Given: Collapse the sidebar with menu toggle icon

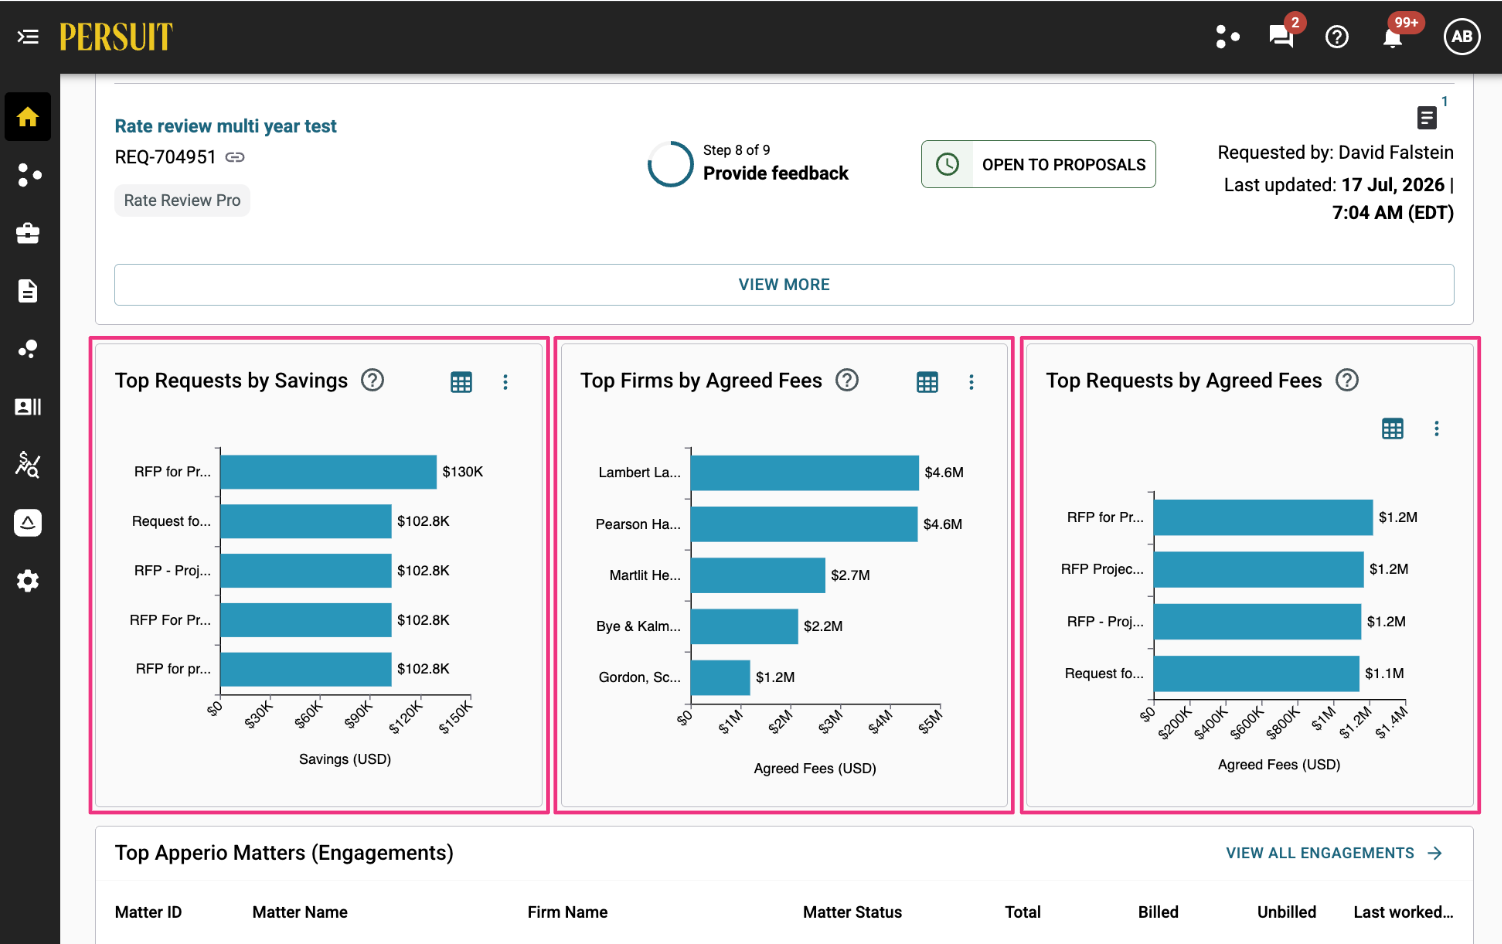Looking at the screenshot, I should pos(28,37).
